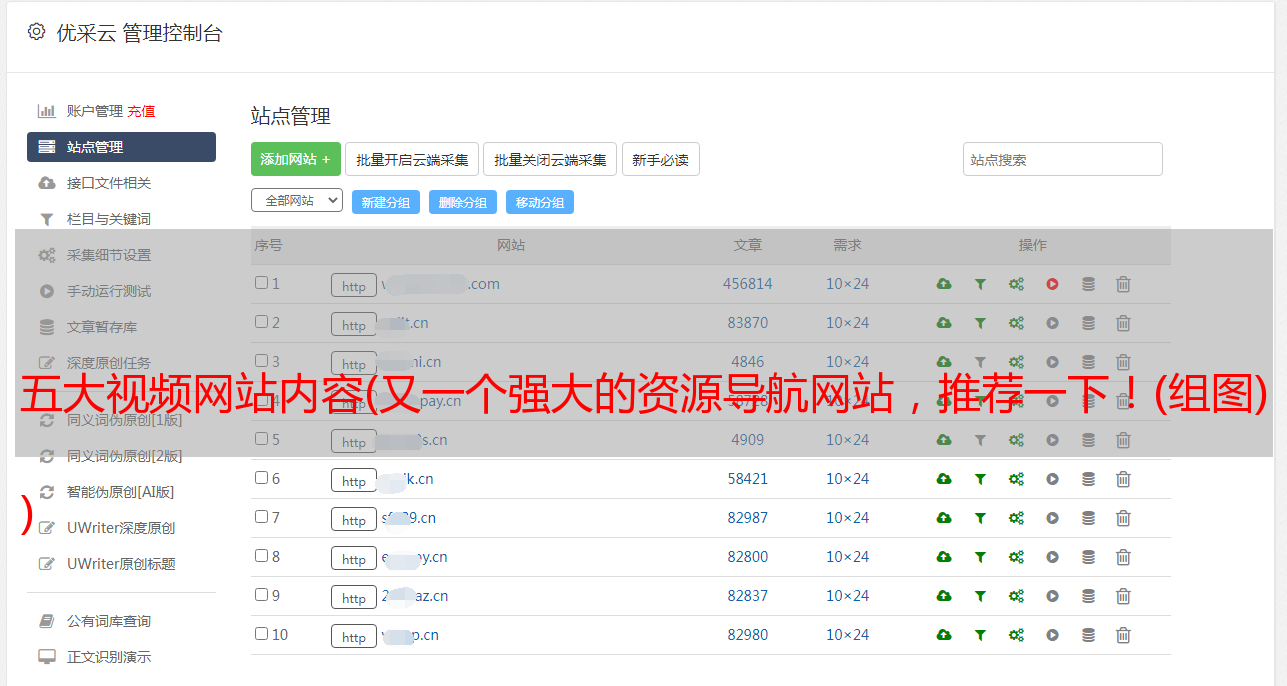Image resolution: width=1287 pixels, height=686 pixels.
Task: Open 接口文件相关 in the sidebar
Action: coord(109,183)
